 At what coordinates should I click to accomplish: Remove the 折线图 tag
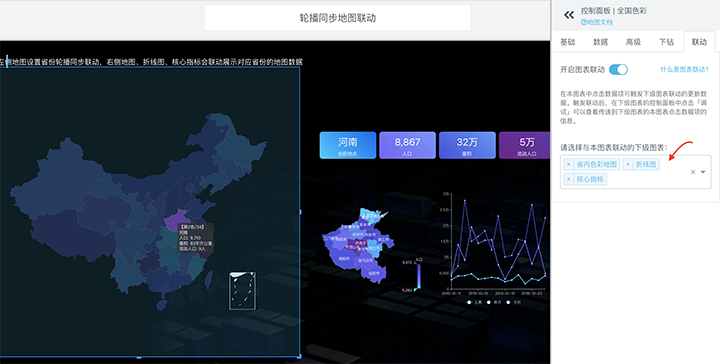click(628, 164)
